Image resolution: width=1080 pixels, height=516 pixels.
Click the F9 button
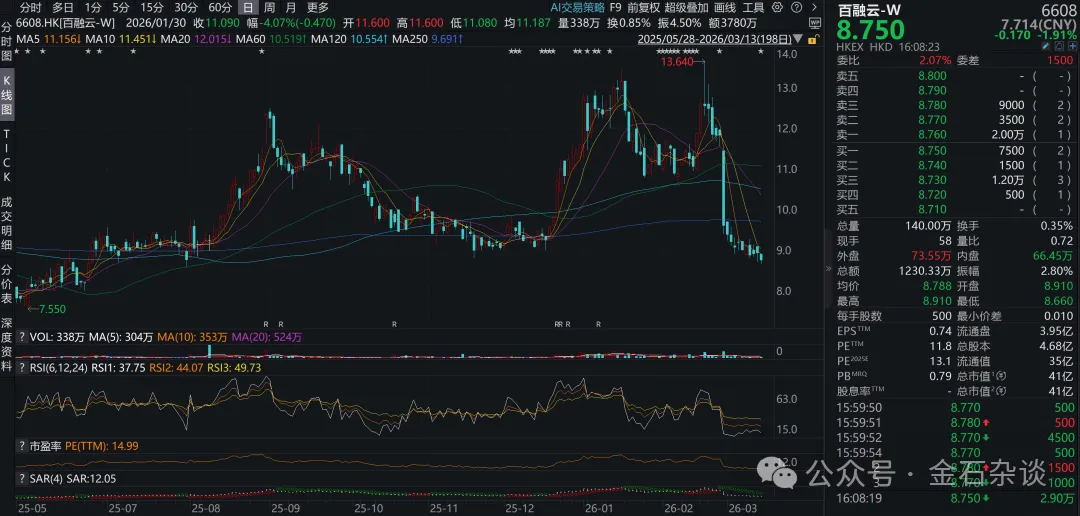point(616,8)
